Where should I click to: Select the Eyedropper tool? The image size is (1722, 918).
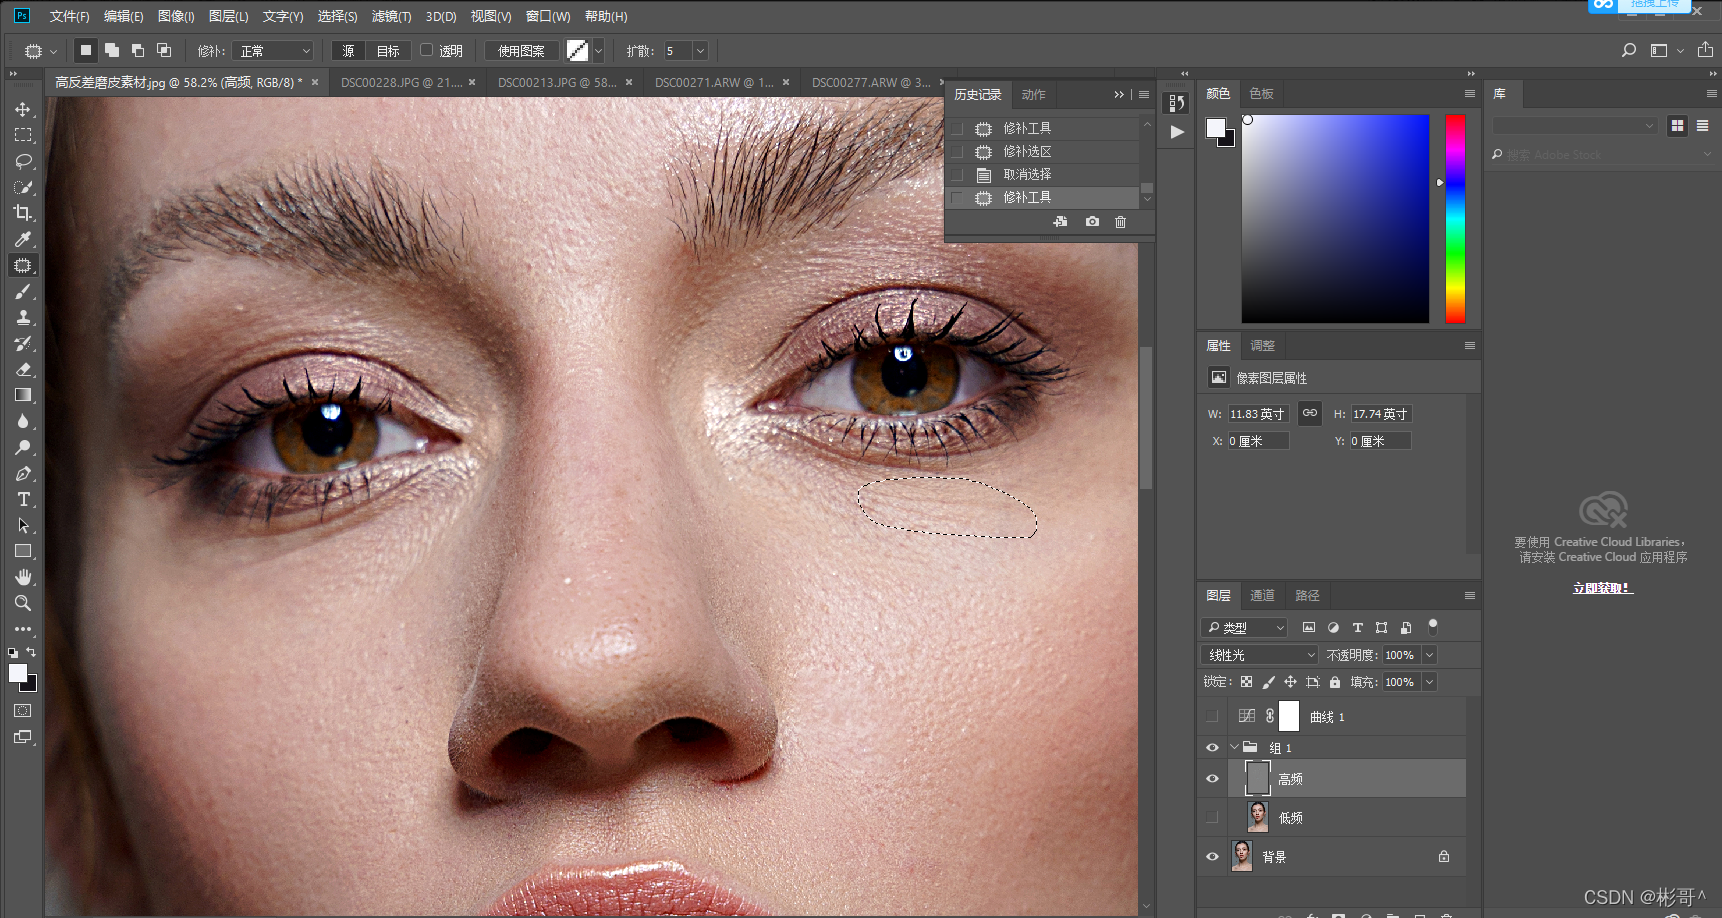[23, 239]
